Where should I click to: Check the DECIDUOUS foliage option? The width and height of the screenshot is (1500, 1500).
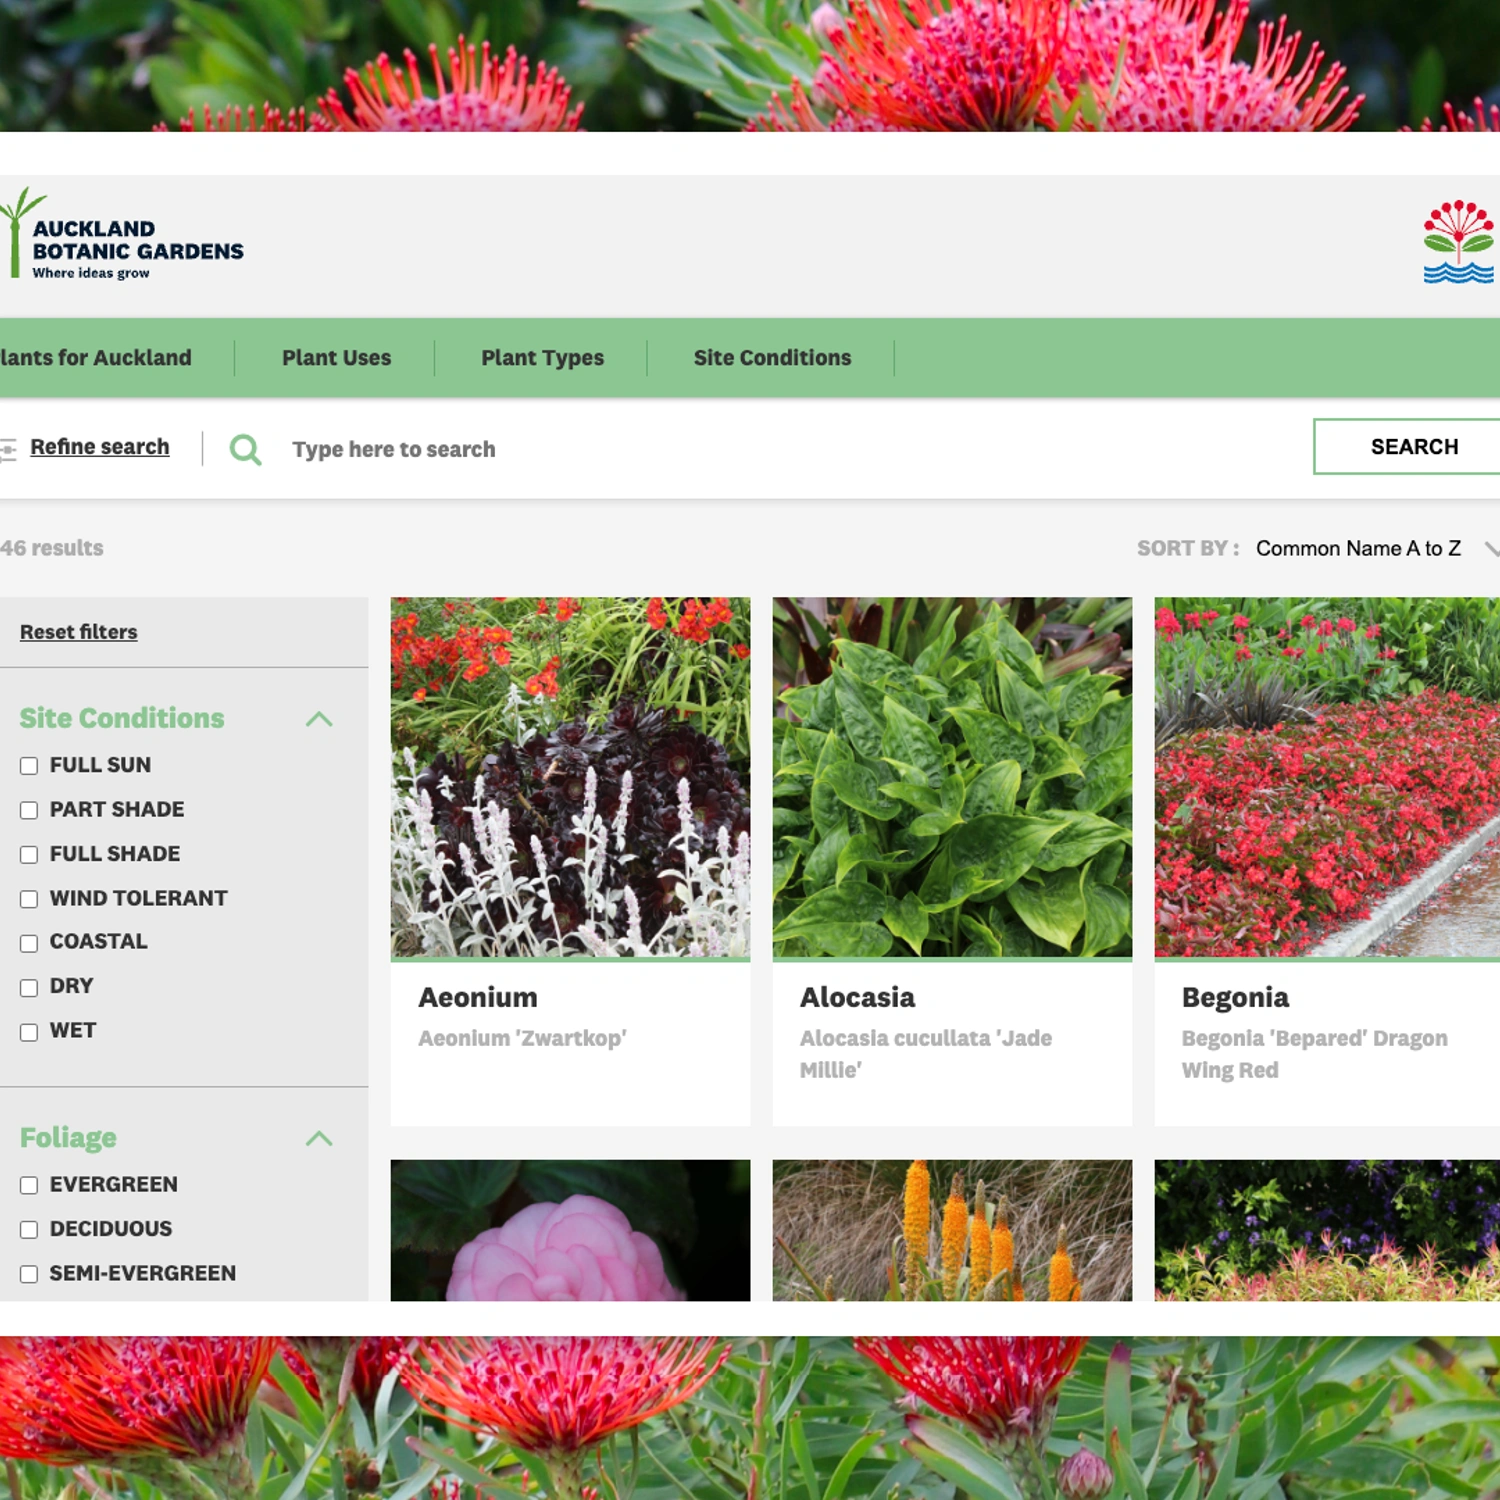(x=29, y=1229)
